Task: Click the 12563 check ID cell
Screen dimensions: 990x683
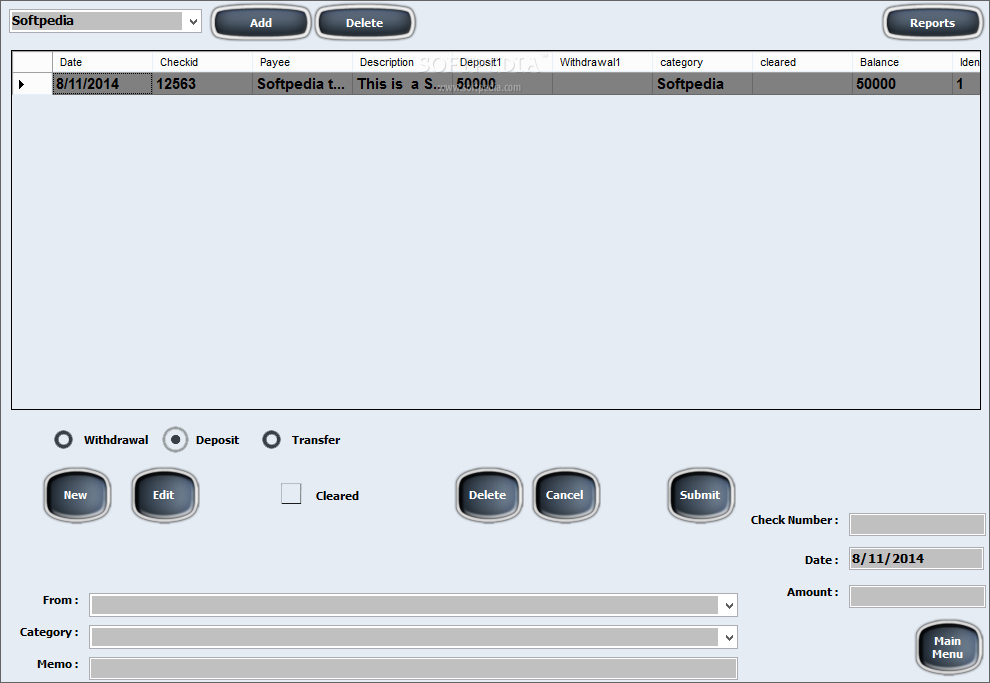Action: tap(203, 84)
